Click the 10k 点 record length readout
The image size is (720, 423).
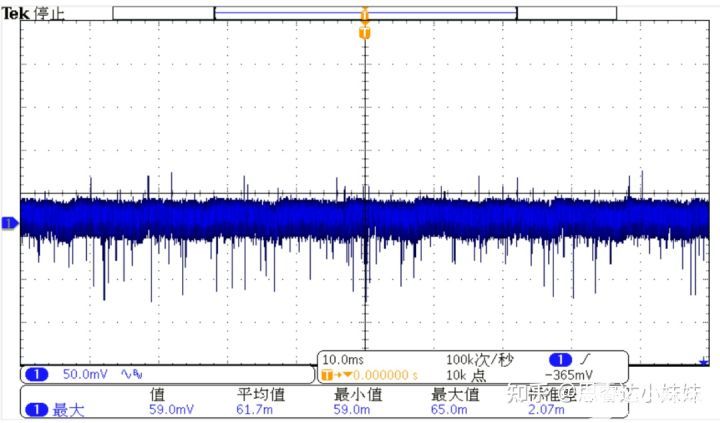(466, 375)
